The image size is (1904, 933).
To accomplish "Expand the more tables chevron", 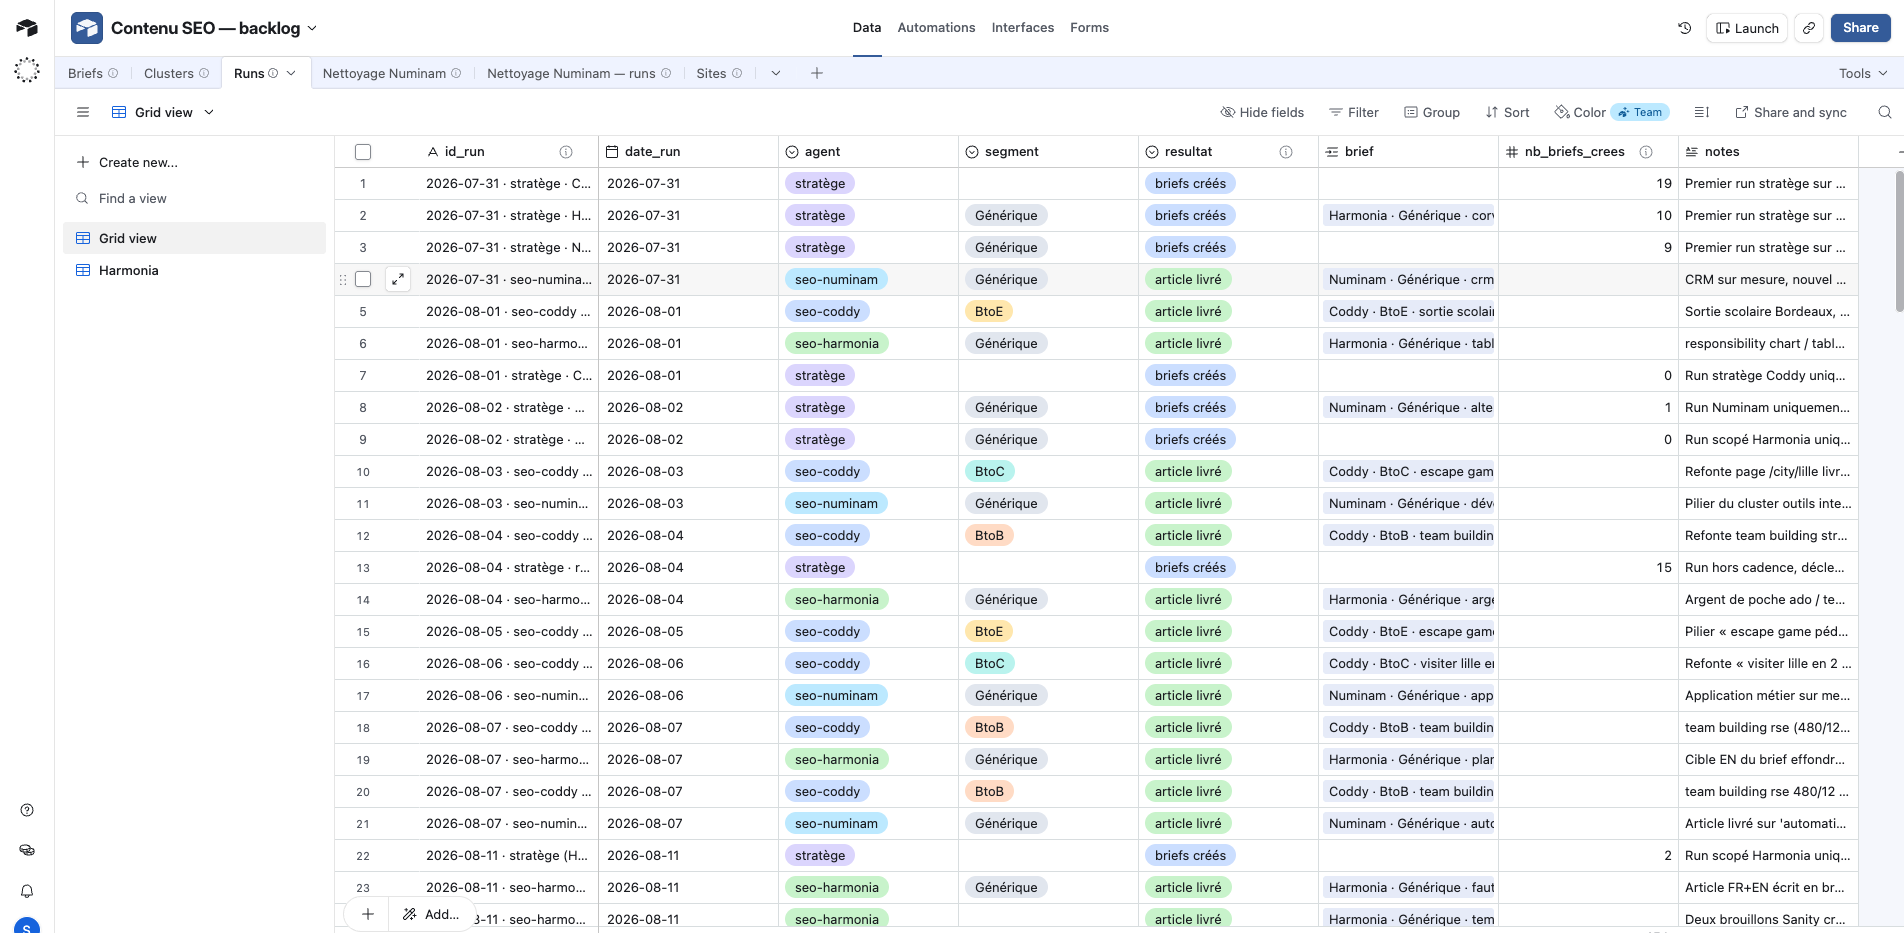I will coord(776,73).
